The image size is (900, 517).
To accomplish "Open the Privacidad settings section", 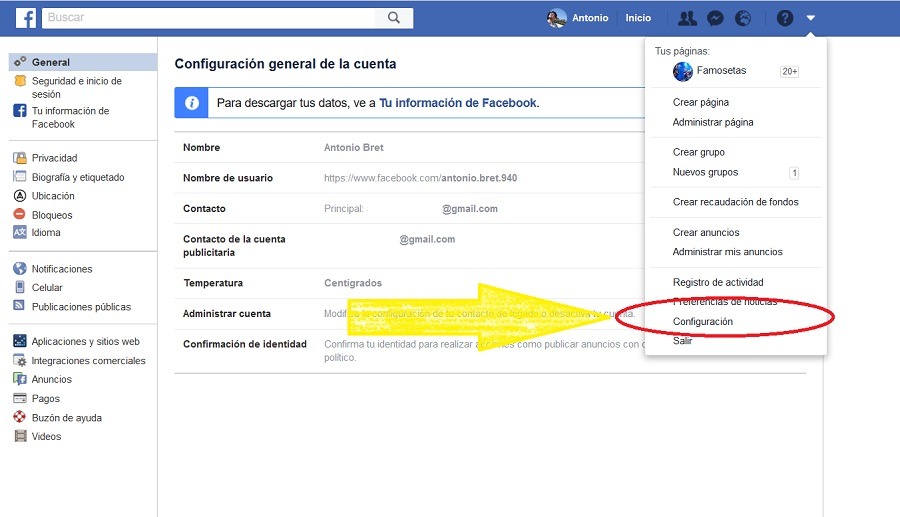I will (x=54, y=158).
